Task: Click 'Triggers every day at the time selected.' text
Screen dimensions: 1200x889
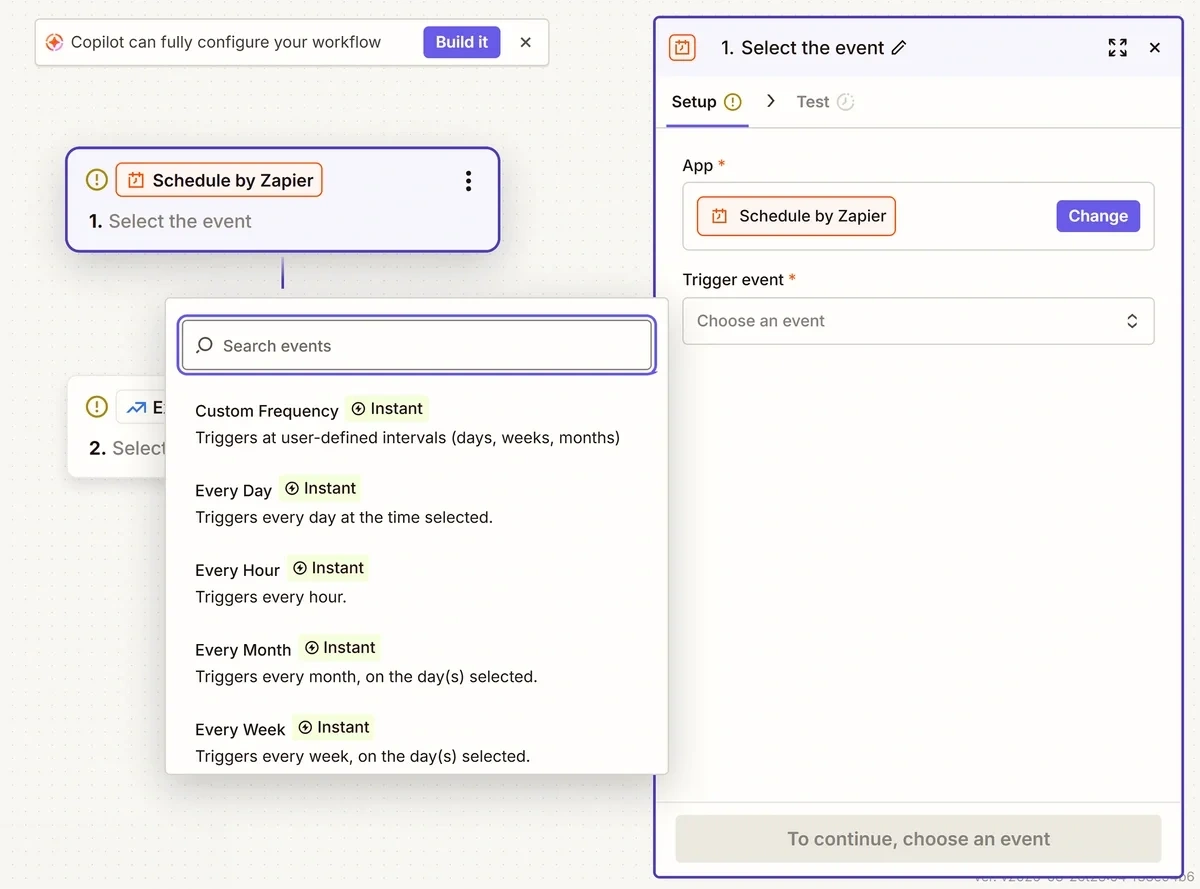Action: 344,517
